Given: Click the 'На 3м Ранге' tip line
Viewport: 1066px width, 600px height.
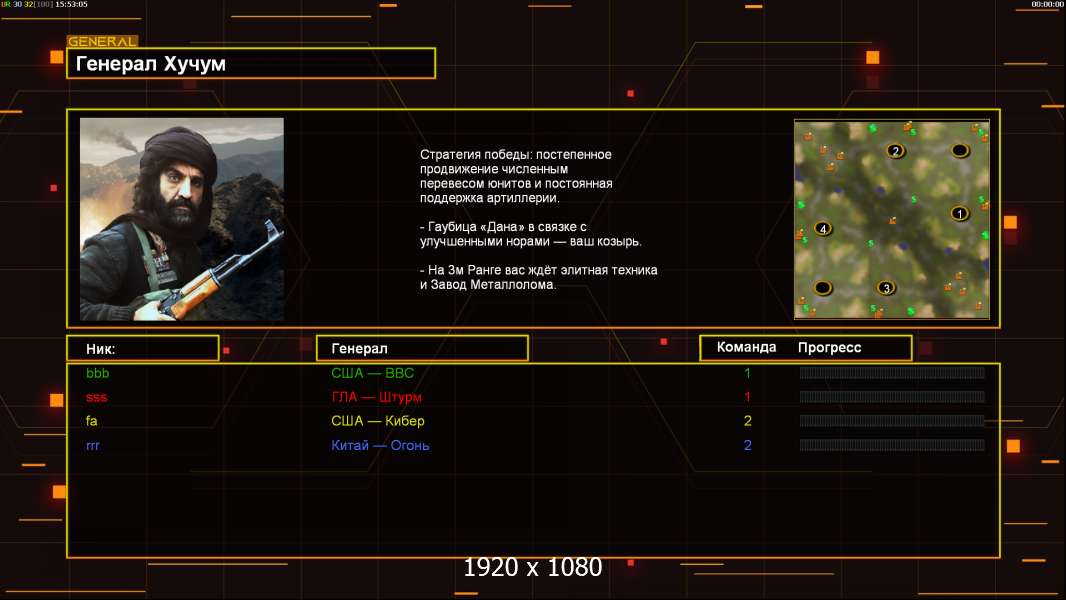Looking at the screenshot, I should (538, 277).
